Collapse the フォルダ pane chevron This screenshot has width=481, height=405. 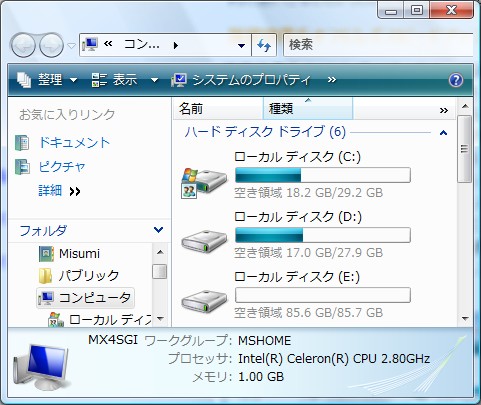point(158,230)
